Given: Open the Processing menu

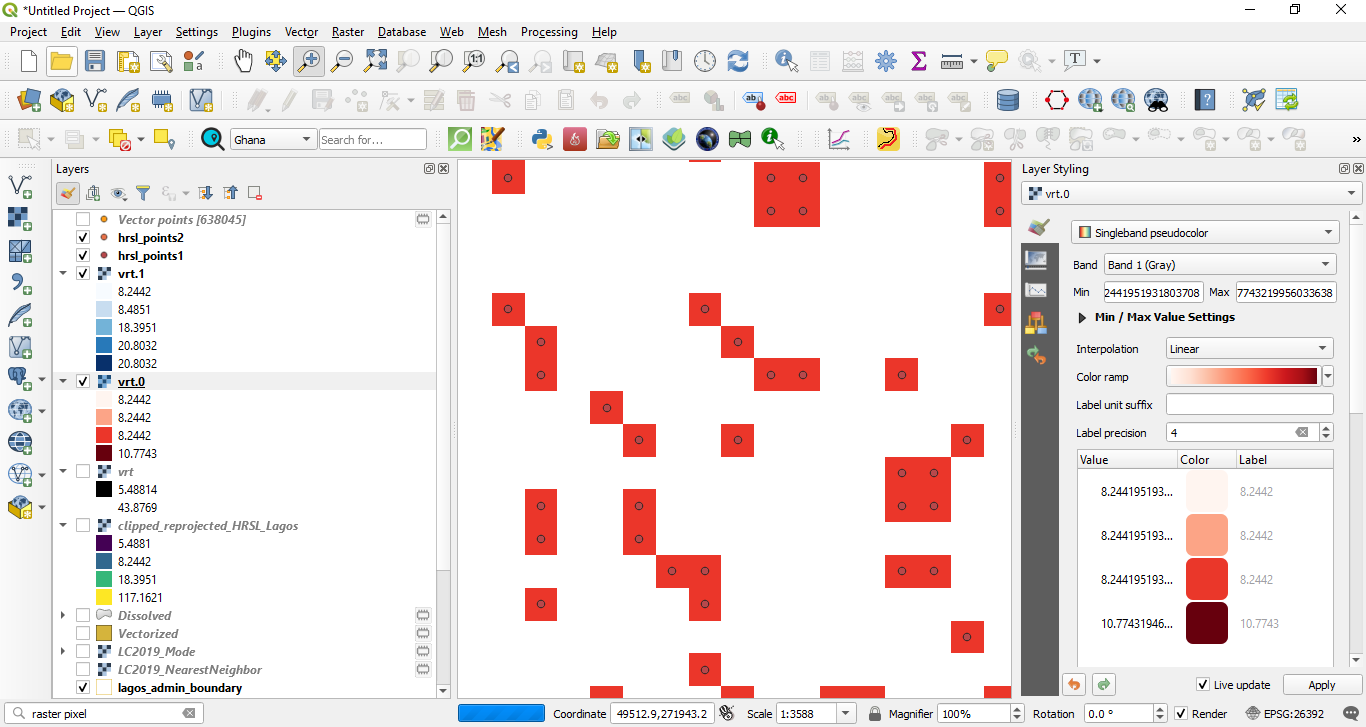Looking at the screenshot, I should coord(549,32).
